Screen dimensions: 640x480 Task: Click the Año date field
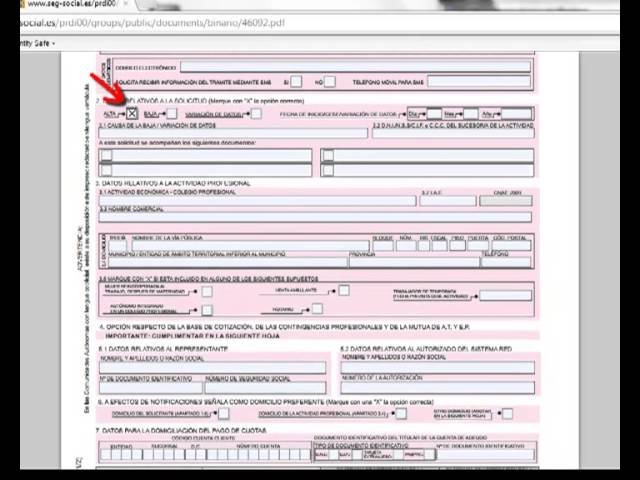[x=509, y=114]
